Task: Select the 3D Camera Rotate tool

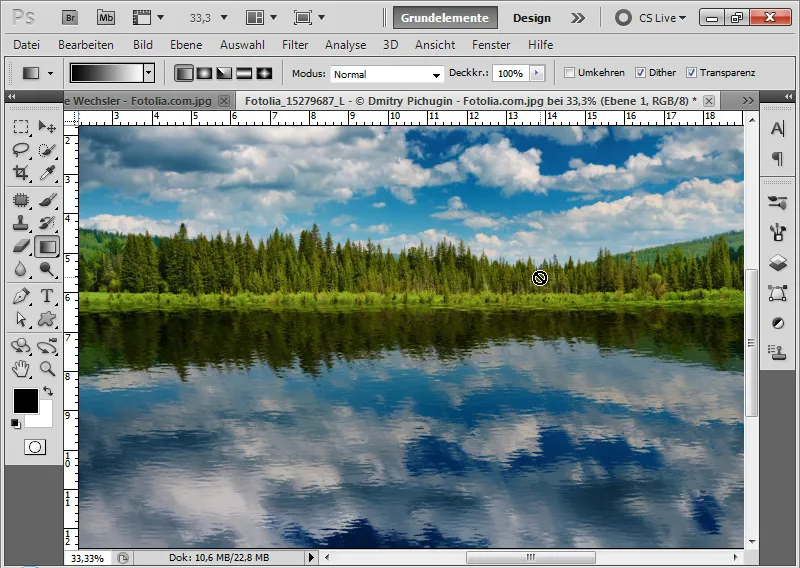Action: coord(47,346)
